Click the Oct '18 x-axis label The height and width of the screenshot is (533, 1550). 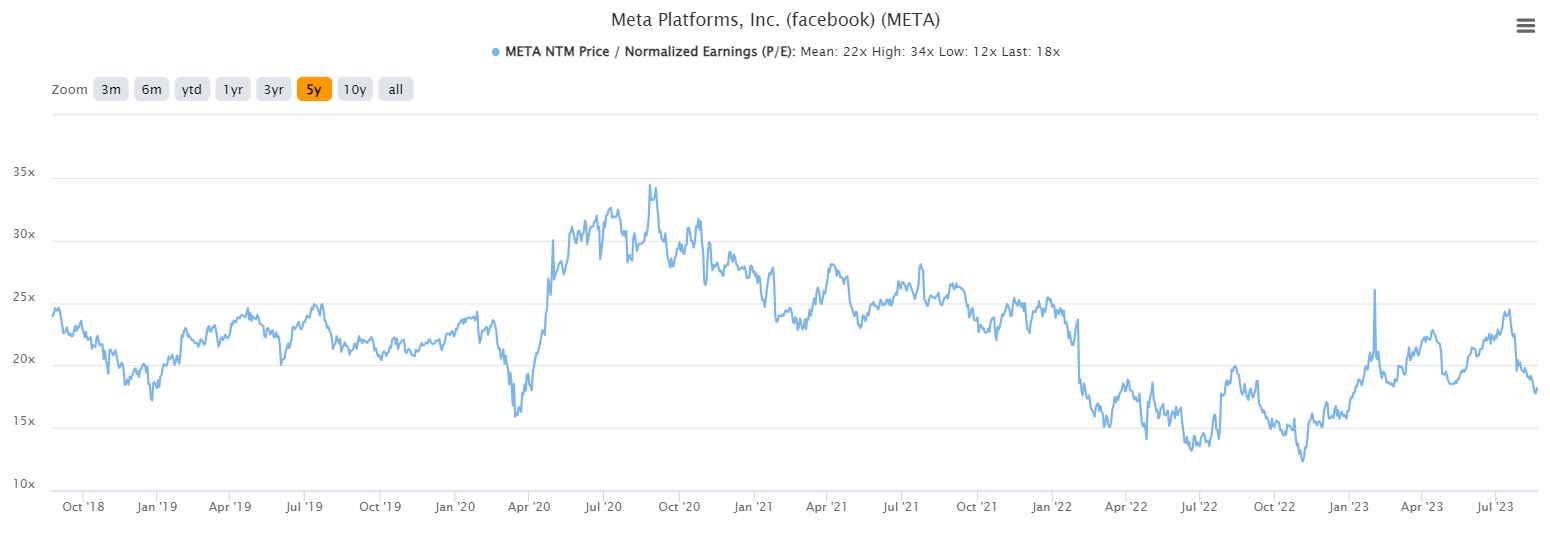(83, 508)
